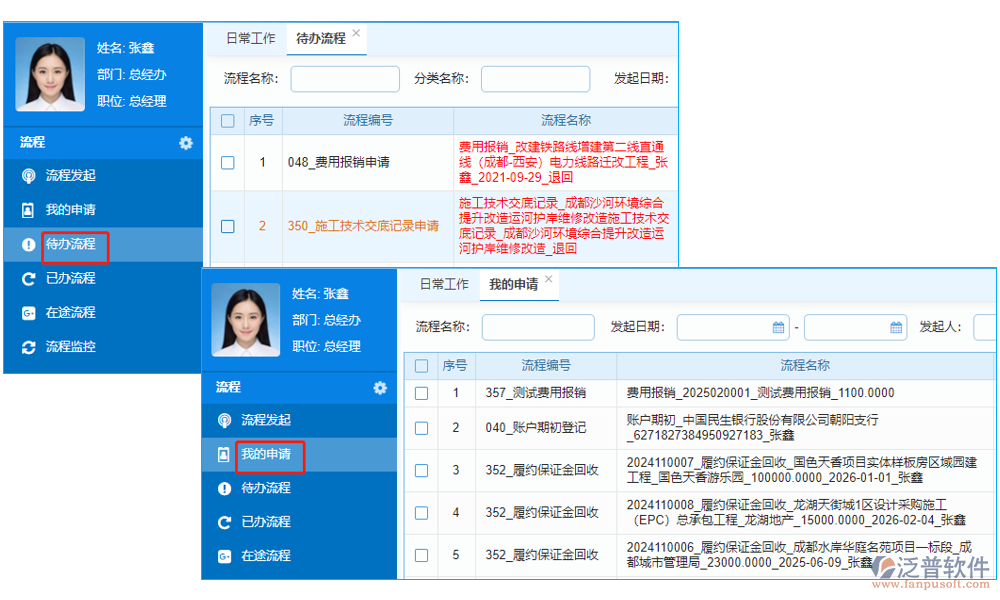1000x600 pixels.
Task: Tick the checkbox for 350_施工技术交底记录申请
Action: 227,227
